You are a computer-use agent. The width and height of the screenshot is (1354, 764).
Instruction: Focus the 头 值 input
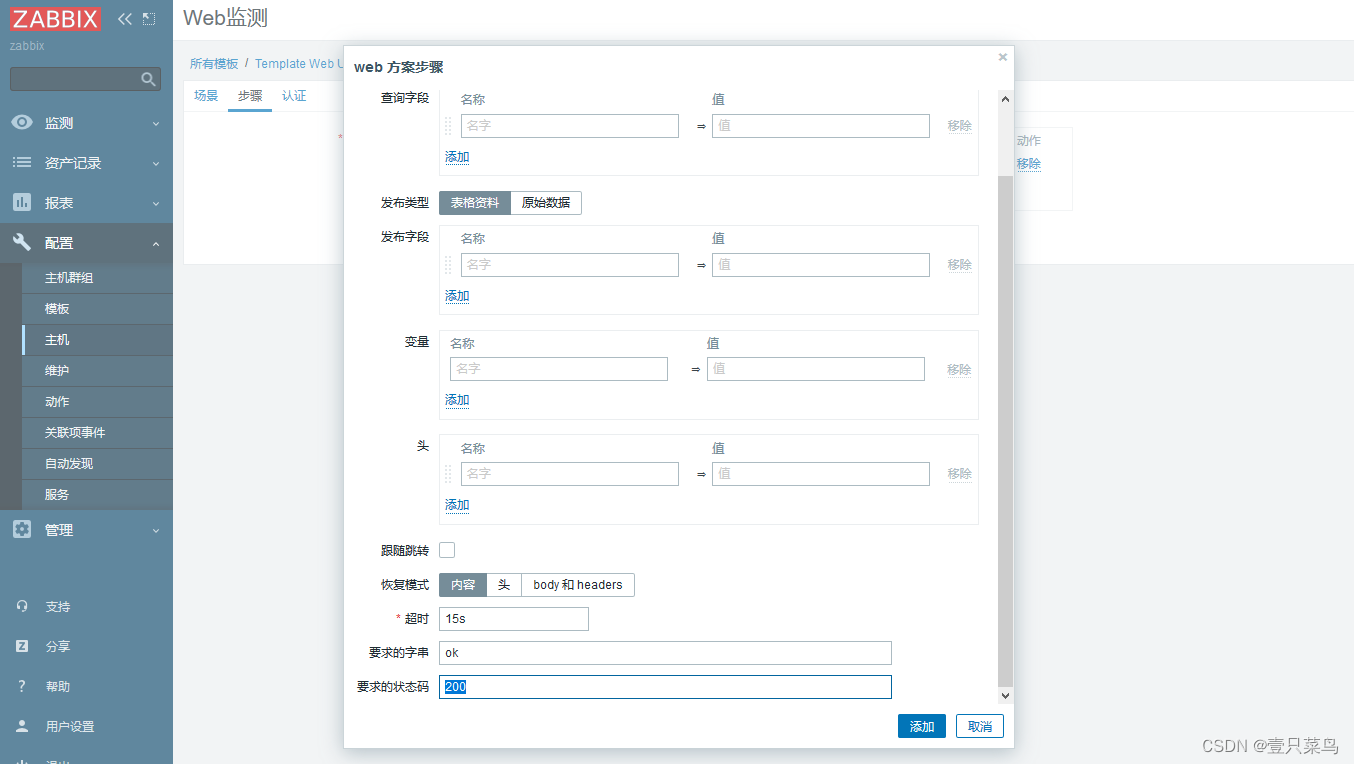point(821,474)
